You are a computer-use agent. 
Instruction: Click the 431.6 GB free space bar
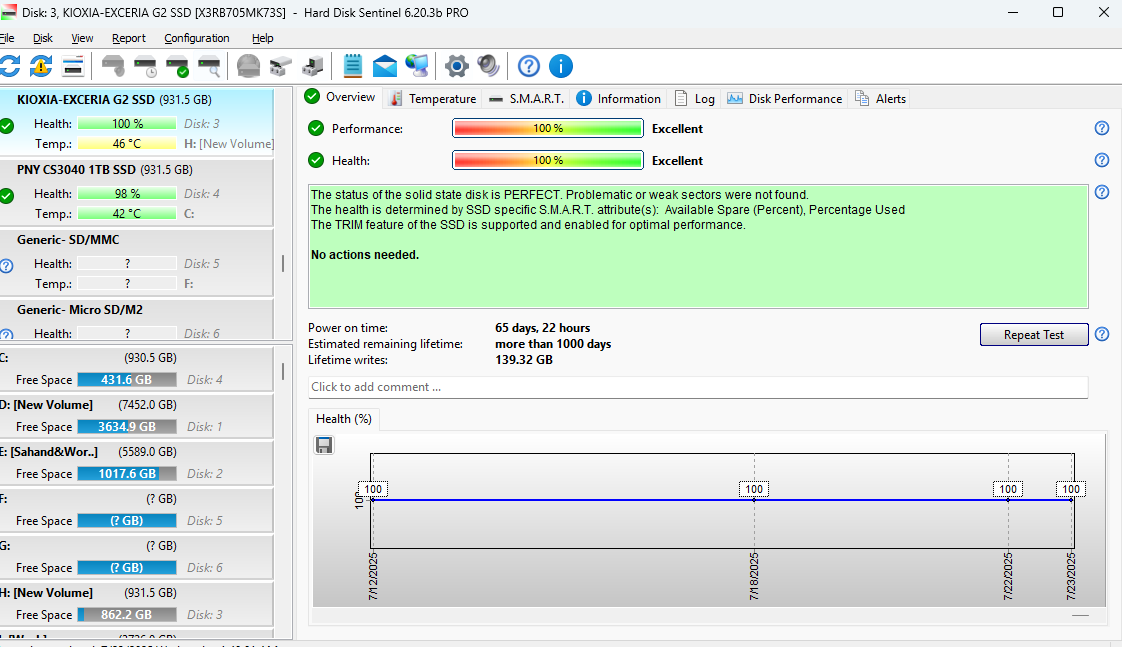click(127, 379)
